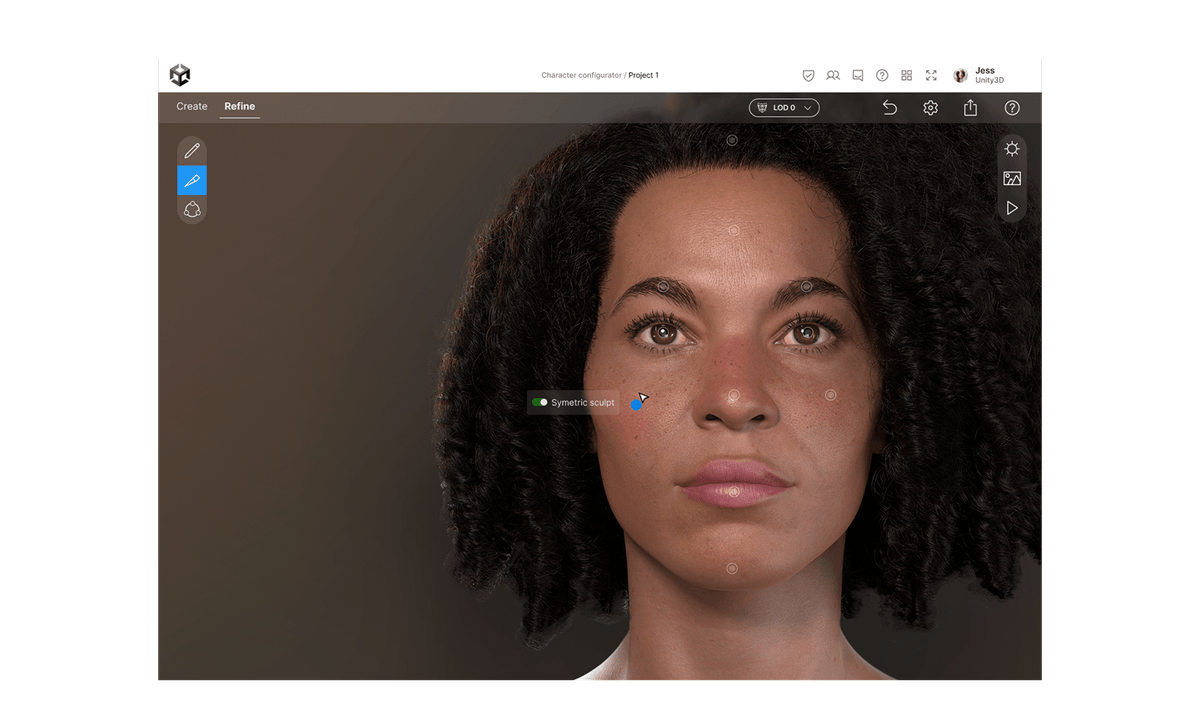
Task: Enable fullscreen mode from the header
Action: point(931,75)
